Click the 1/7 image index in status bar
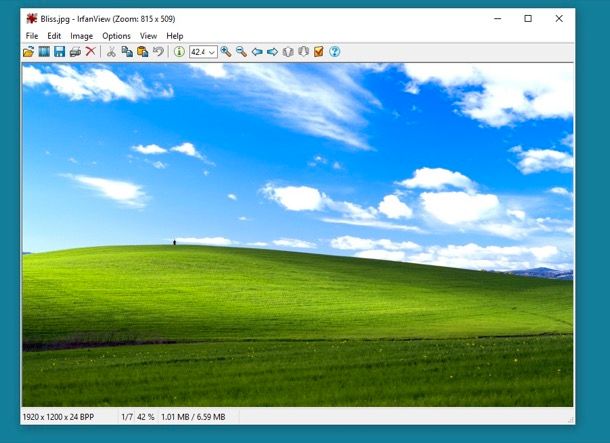Viewport: 610px width, 443px height. coord(126,417)
